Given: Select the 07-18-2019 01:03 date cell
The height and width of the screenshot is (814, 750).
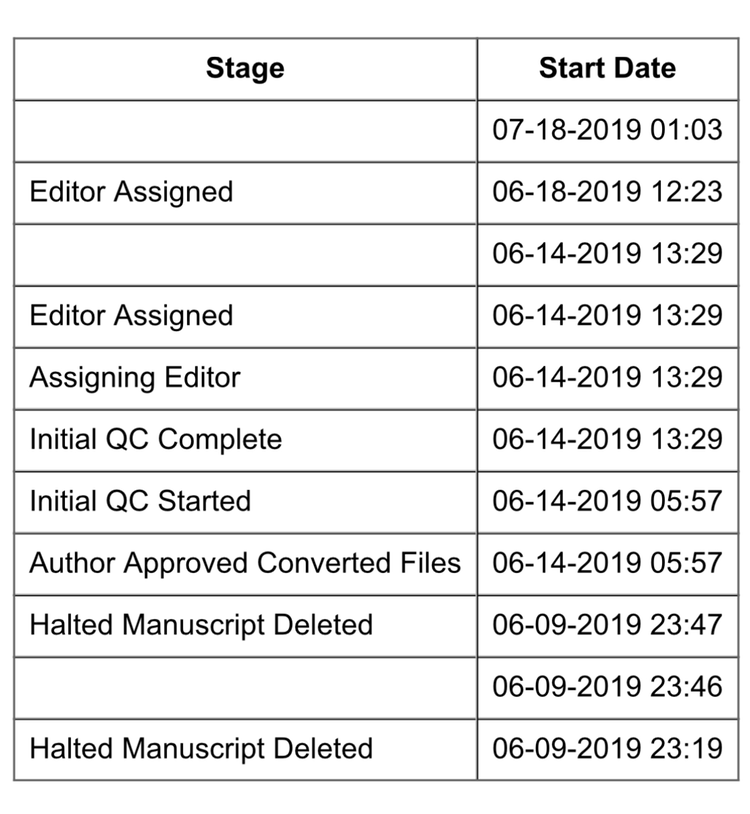Looking at the screenshot, I should coord(607,130).
